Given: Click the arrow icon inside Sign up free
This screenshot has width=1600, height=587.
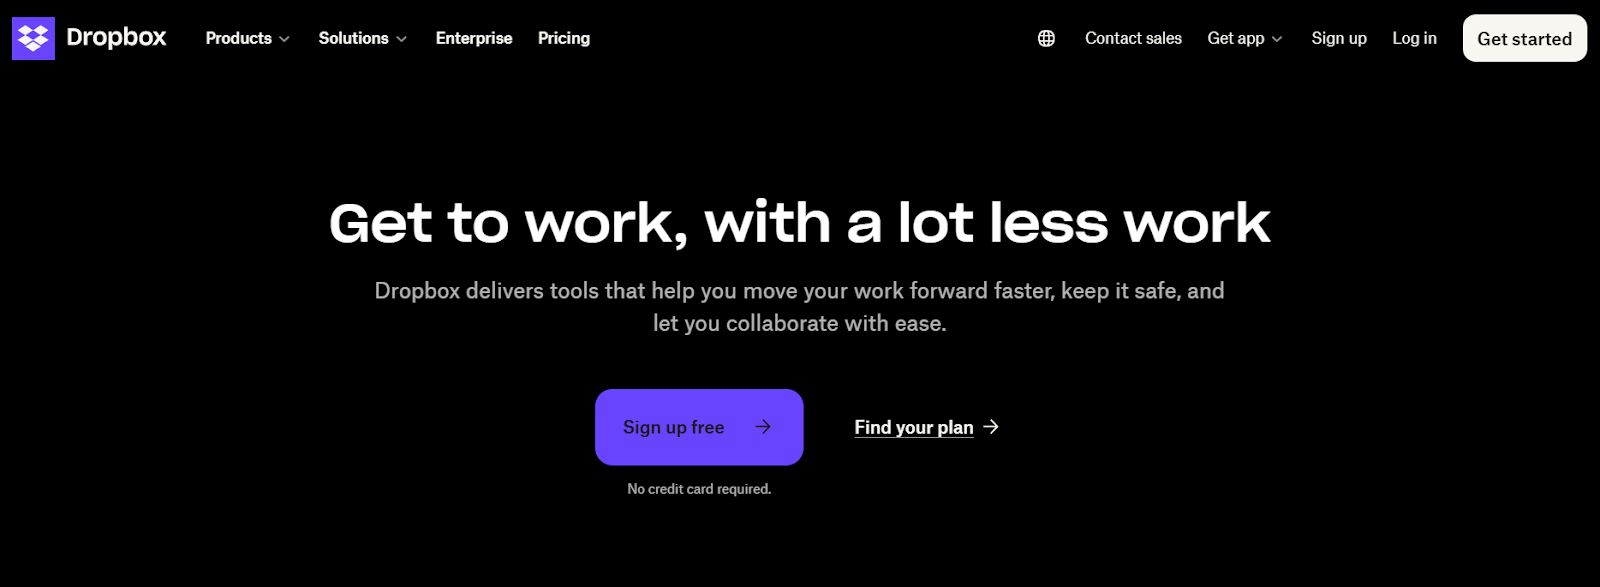Looking at the screenshot, I should [763, 427].
